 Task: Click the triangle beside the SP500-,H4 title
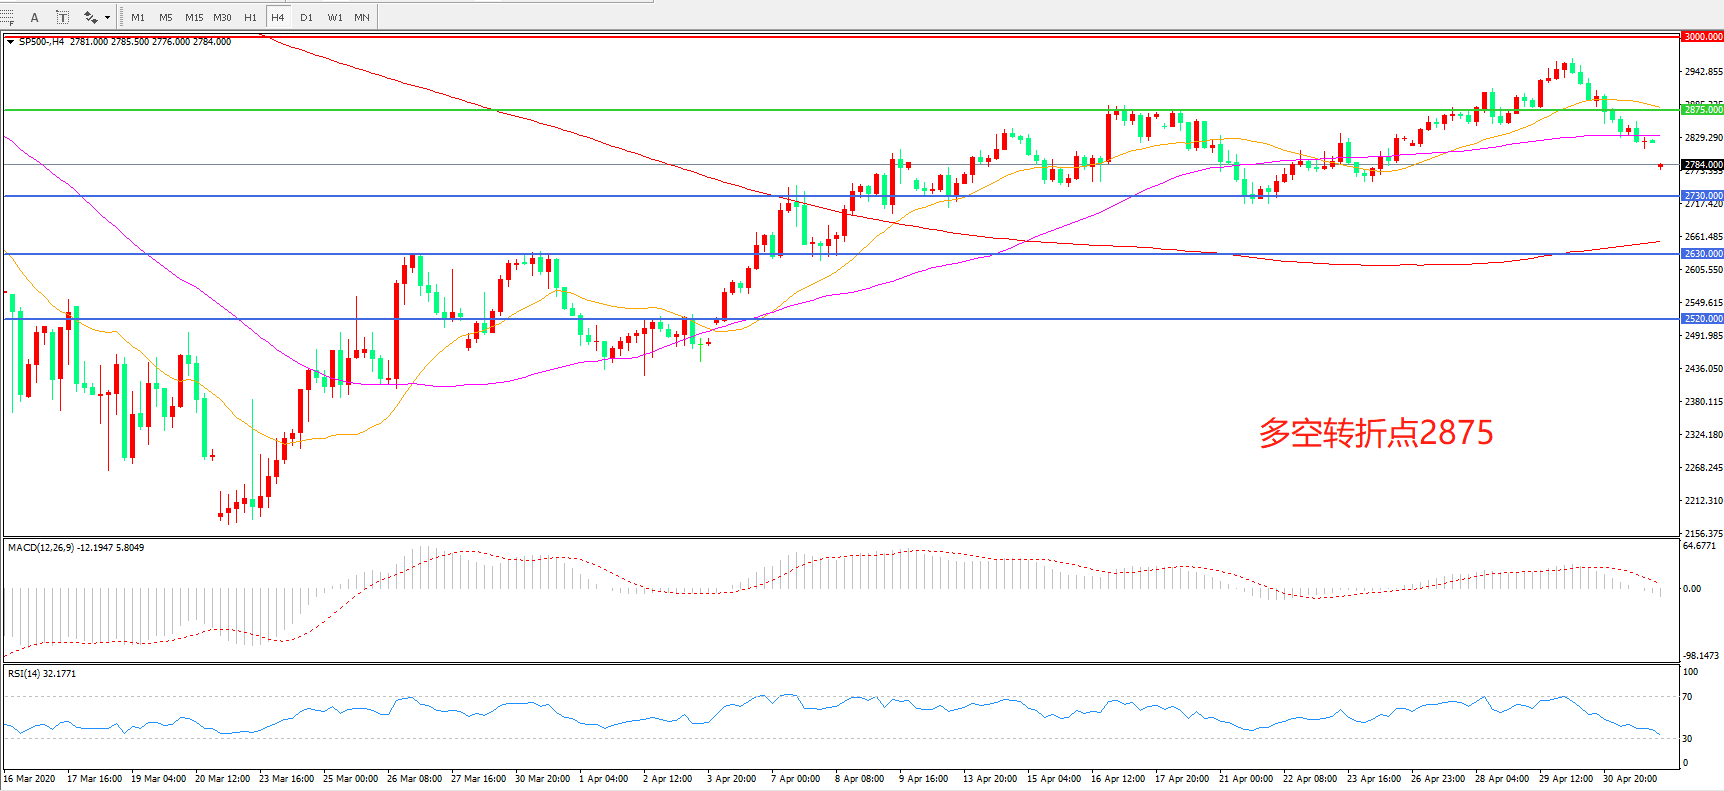[x=10, y=42]
